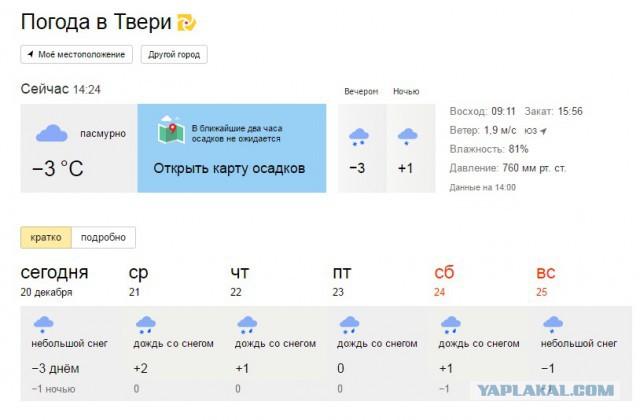The width and height of the screenshot is (640, 420).
Task: Switch forecast view to кратко
Action: (46, 238)
